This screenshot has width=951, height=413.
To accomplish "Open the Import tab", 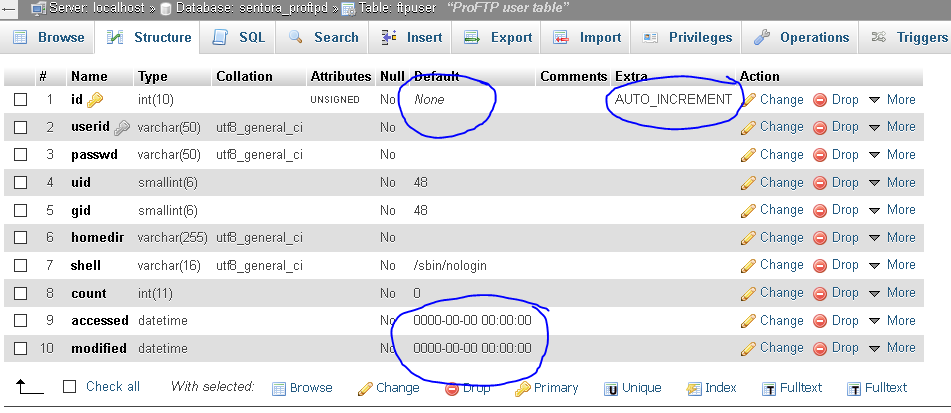I will pos(587,37).
